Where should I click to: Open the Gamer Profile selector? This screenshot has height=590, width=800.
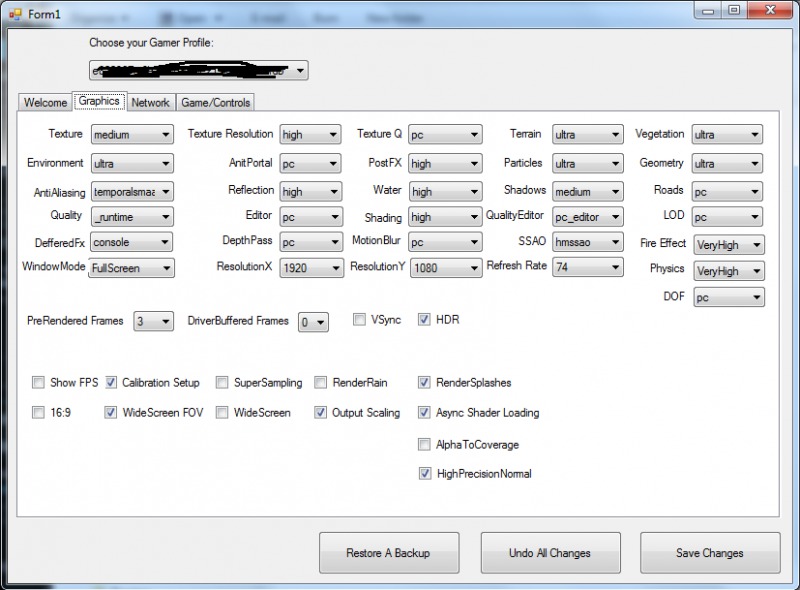pyautogui.click(x=198, y=70)
